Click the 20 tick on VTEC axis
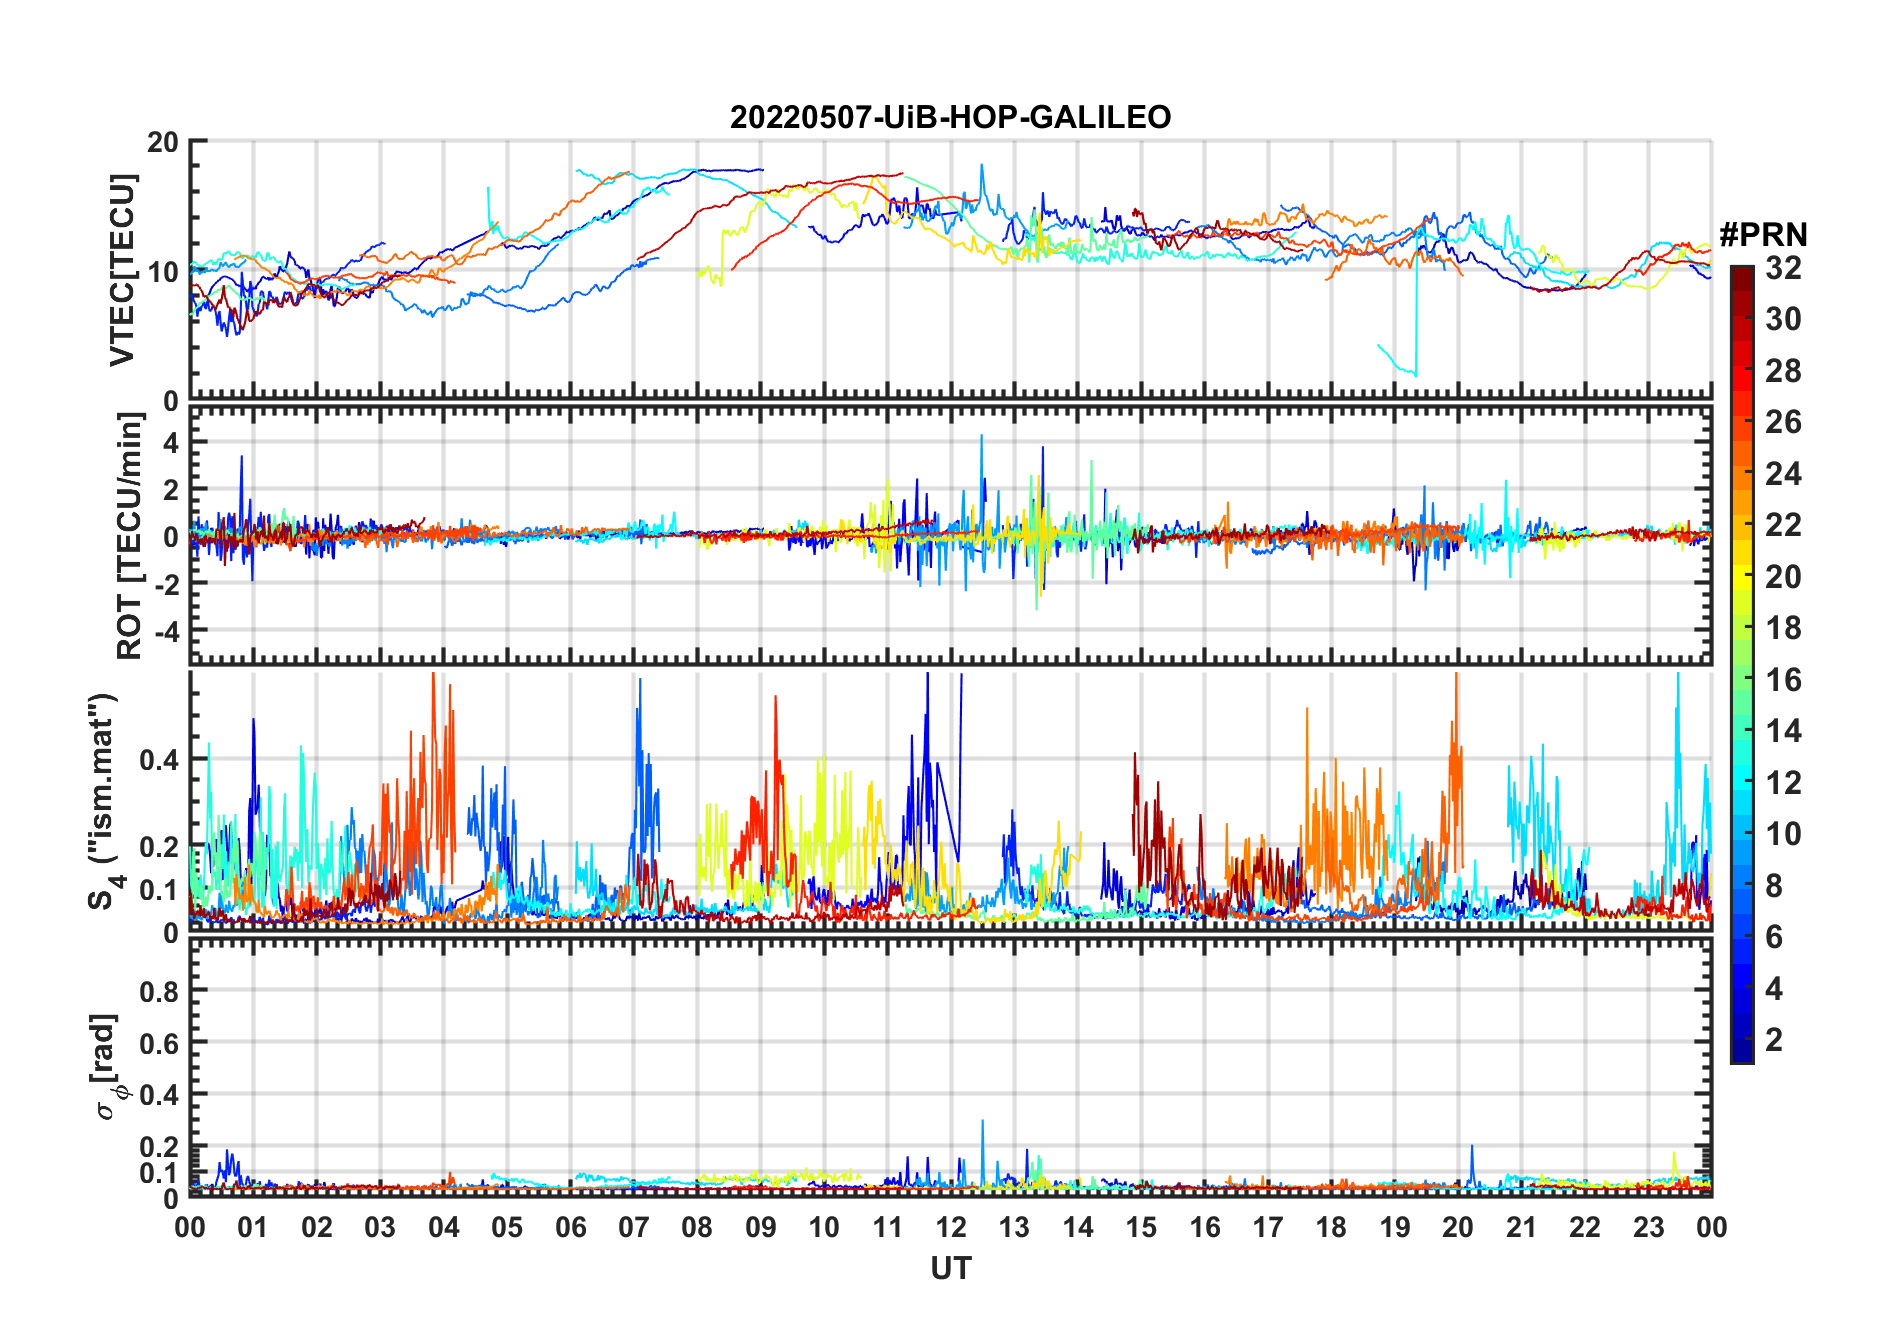 pyautogui.click(x=163, y=143)
